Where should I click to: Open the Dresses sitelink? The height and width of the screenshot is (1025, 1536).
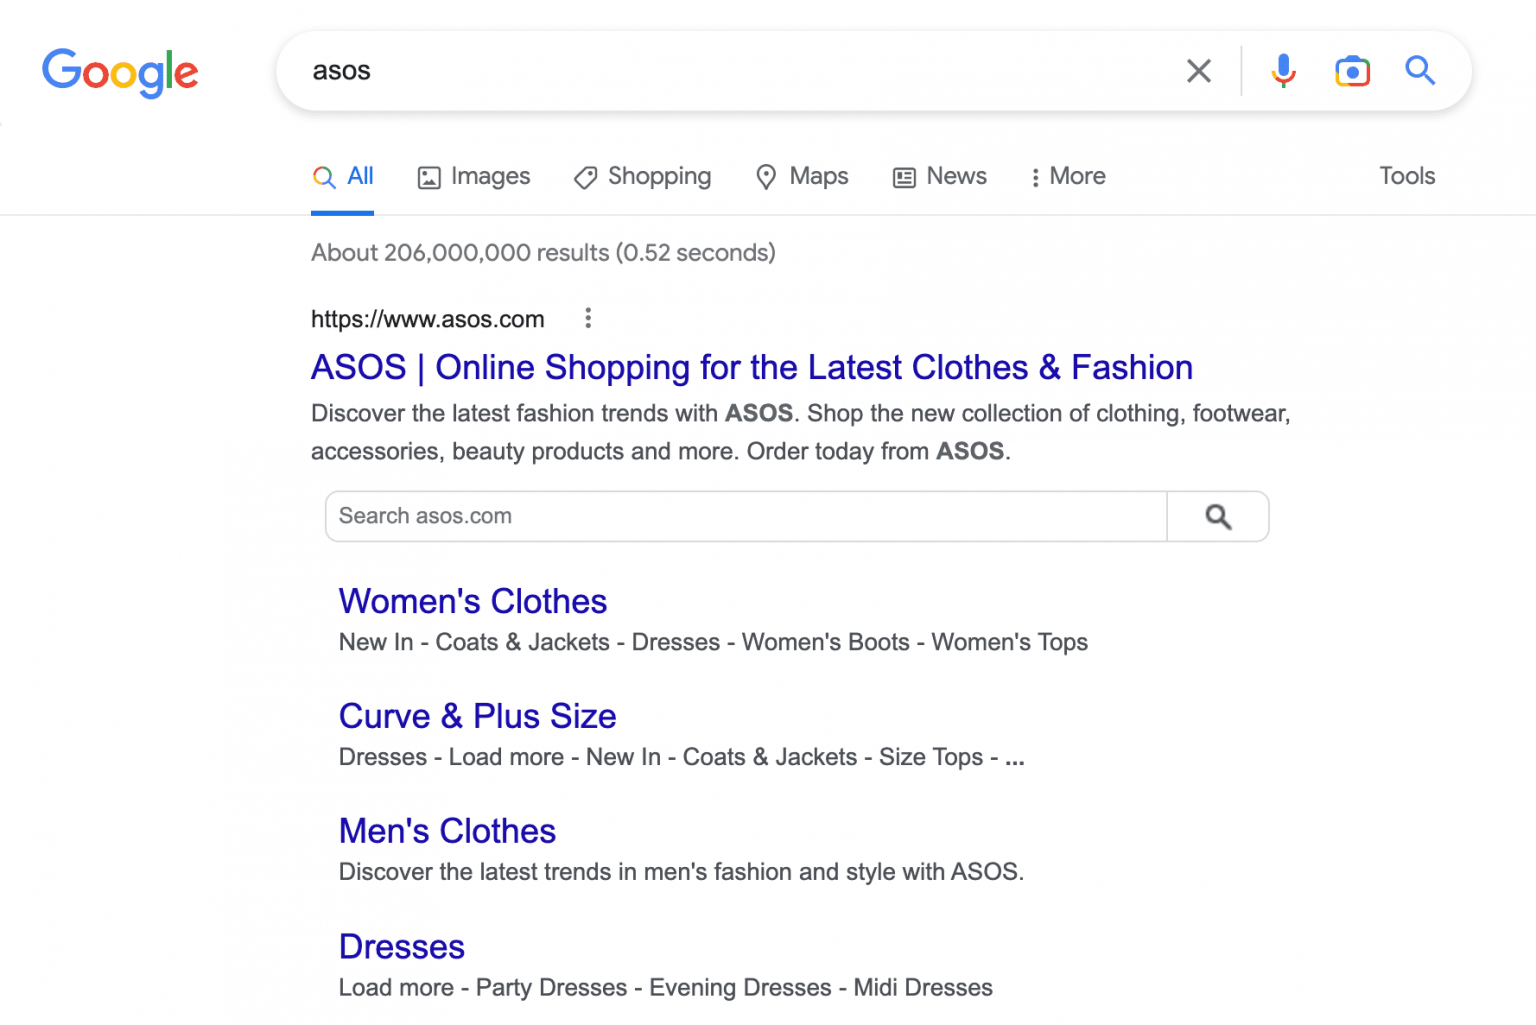(x=401, y=946)
